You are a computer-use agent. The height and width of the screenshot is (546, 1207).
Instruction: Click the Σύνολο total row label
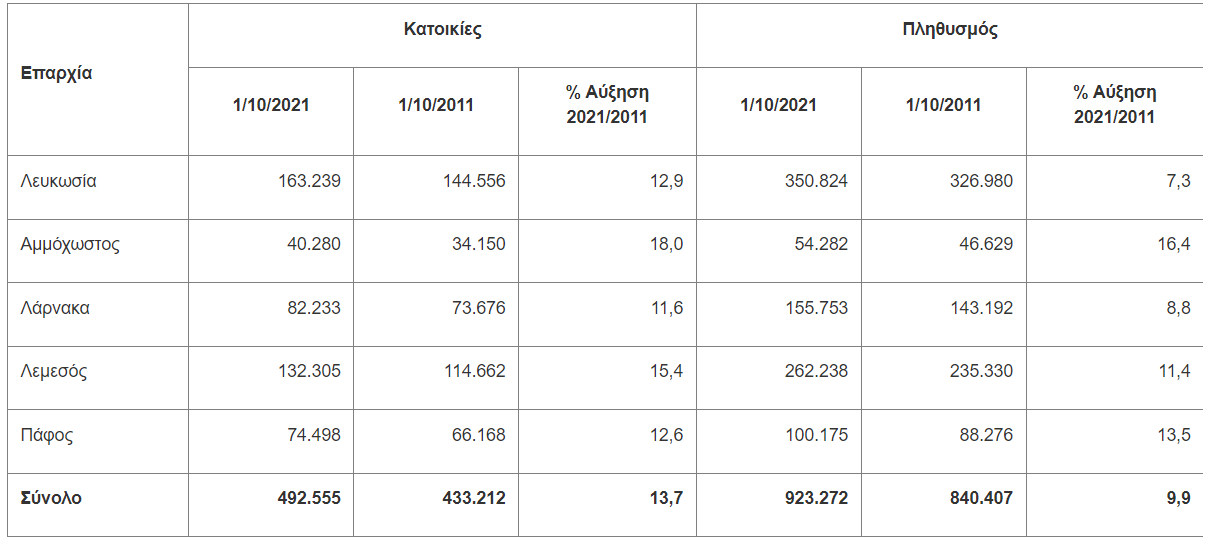tap(51, 498)
